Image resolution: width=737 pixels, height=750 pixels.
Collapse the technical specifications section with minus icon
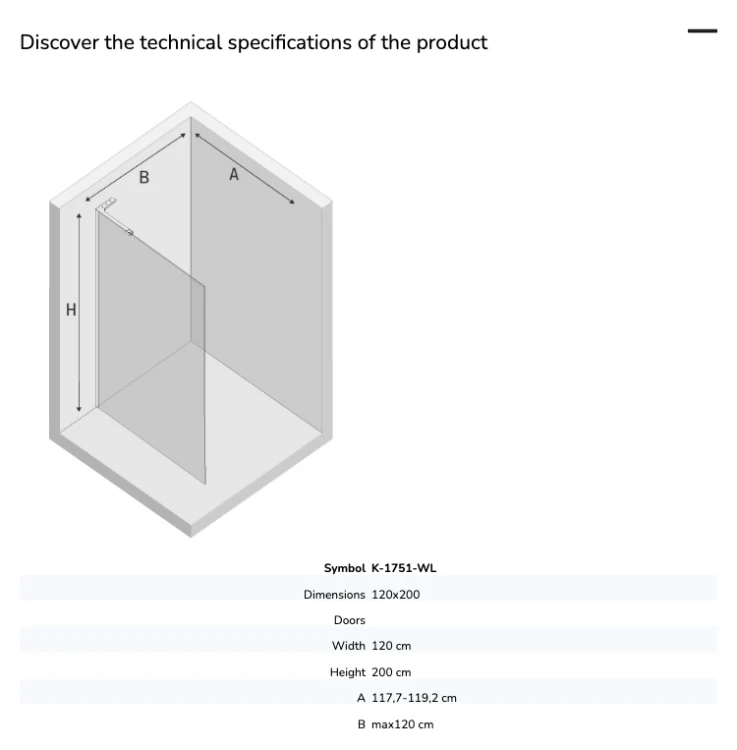pyautogui.click(x=702, y=31)
